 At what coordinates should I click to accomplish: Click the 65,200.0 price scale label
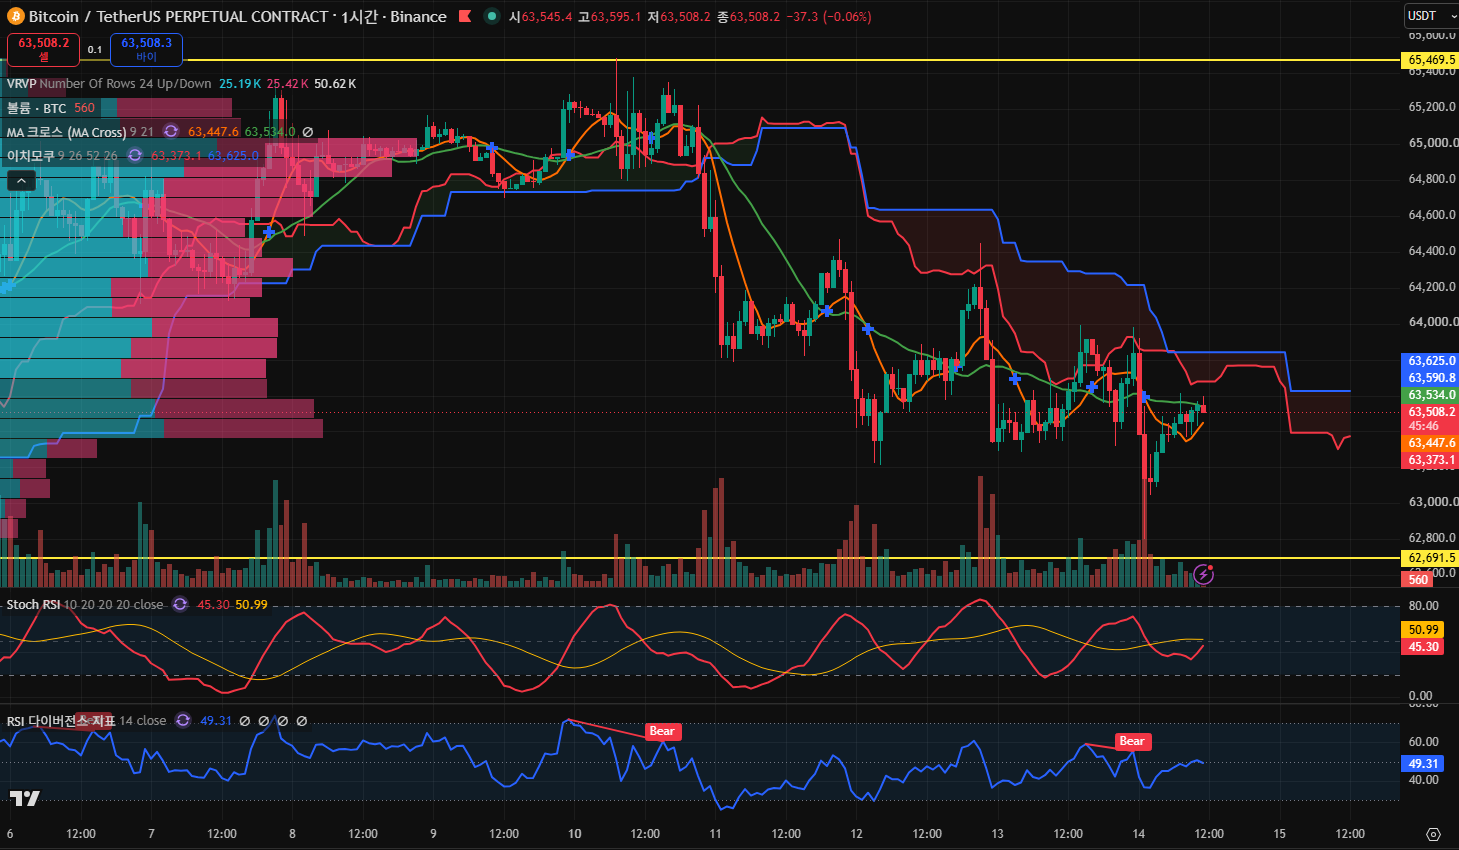click(x=1432, y=107)
